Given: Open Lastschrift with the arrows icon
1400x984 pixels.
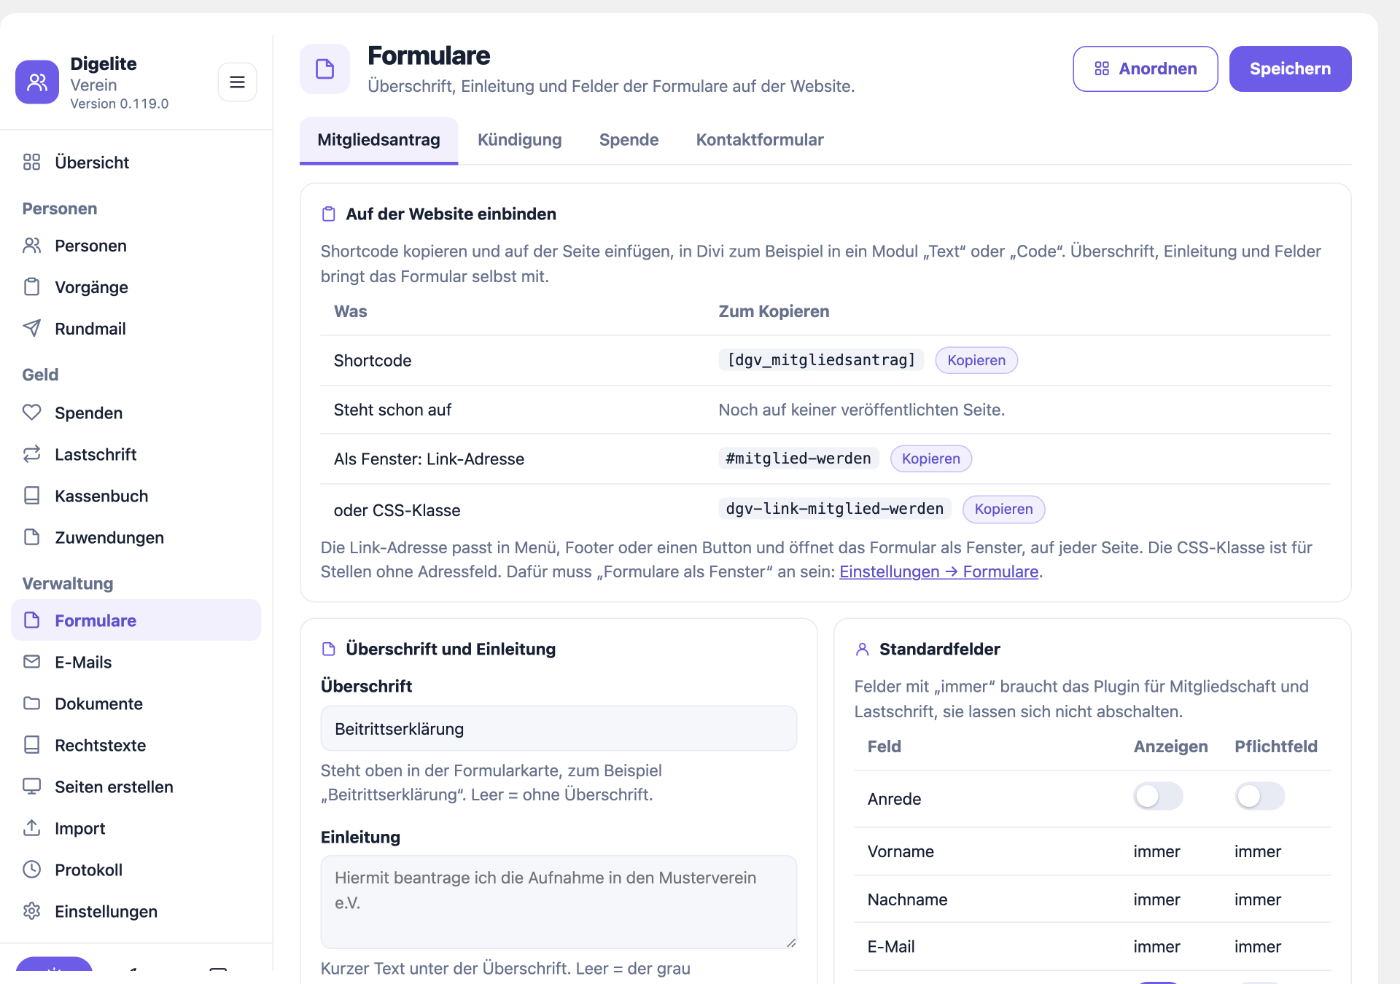Looking at the screenshot, I should [x=32, y=454].
